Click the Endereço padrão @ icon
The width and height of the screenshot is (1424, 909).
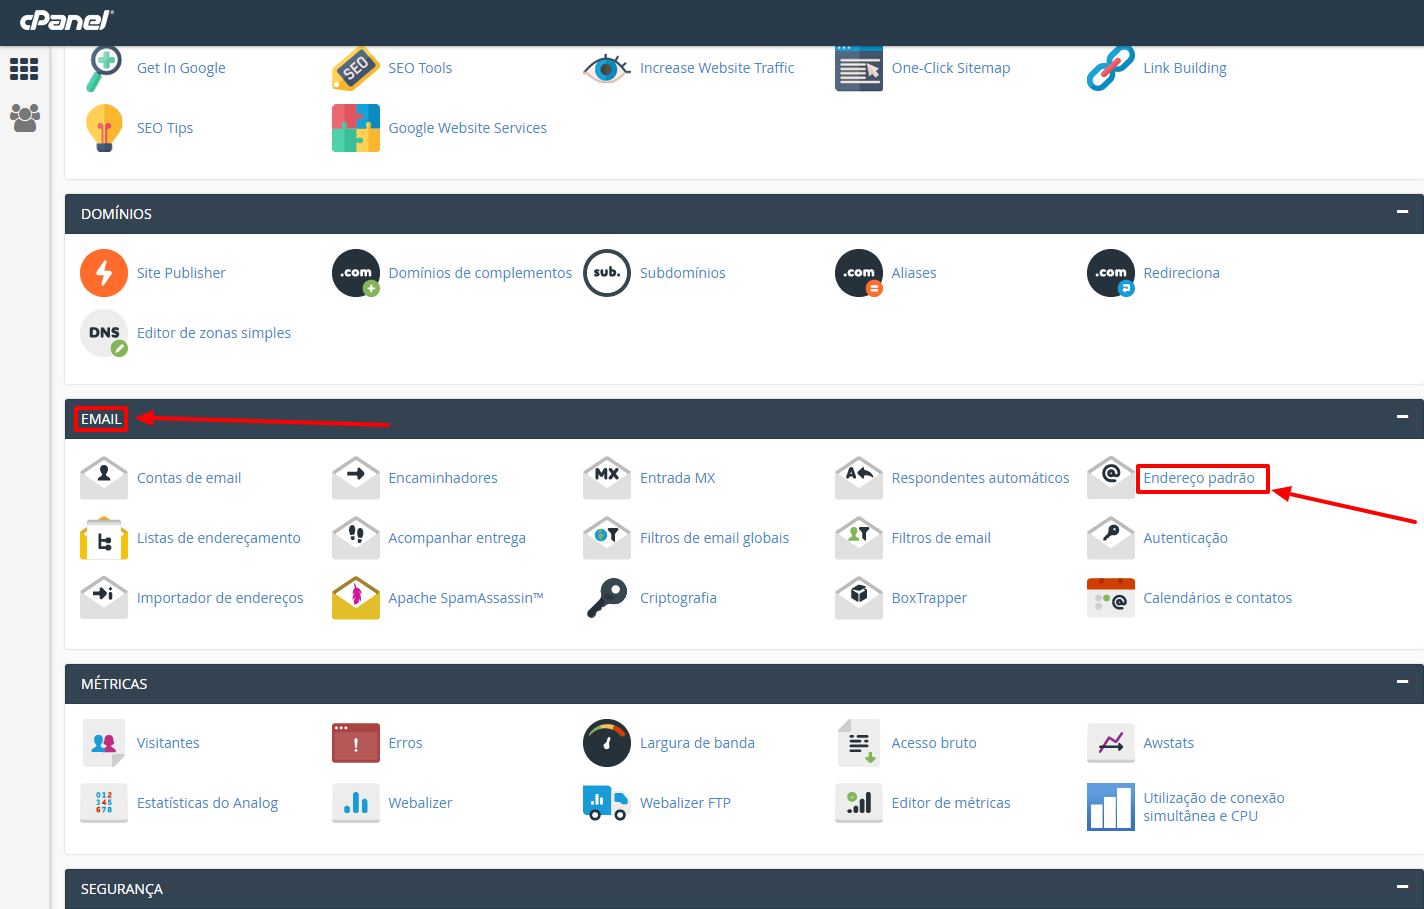coord(1111,478)
